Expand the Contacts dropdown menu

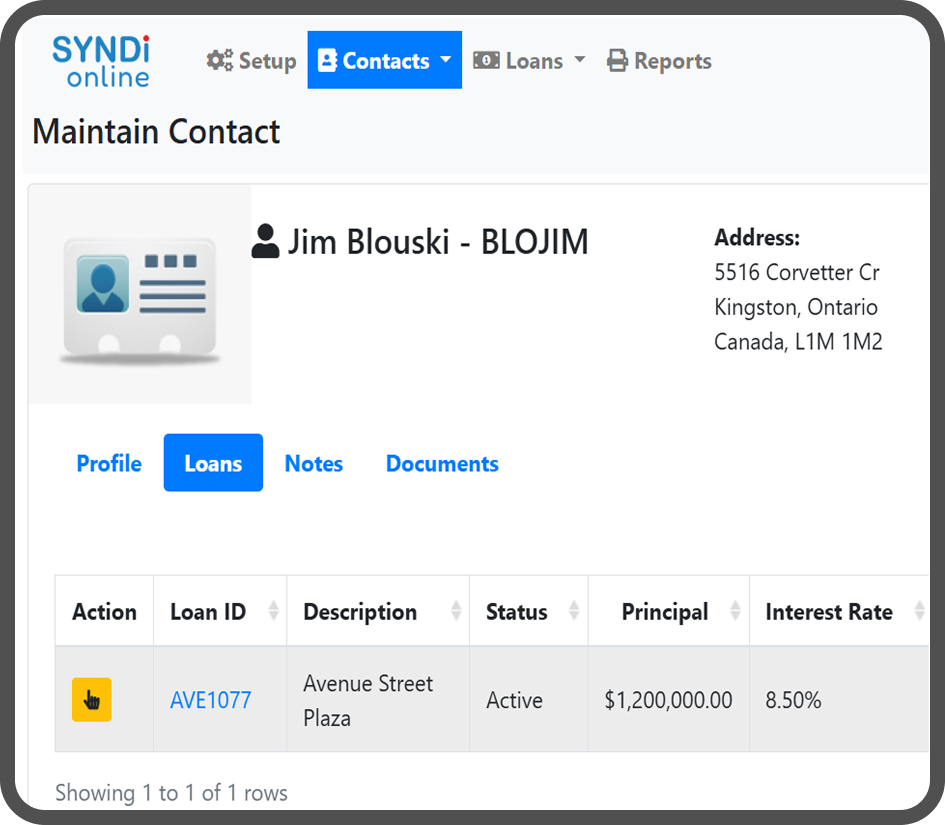coord(384,61)
